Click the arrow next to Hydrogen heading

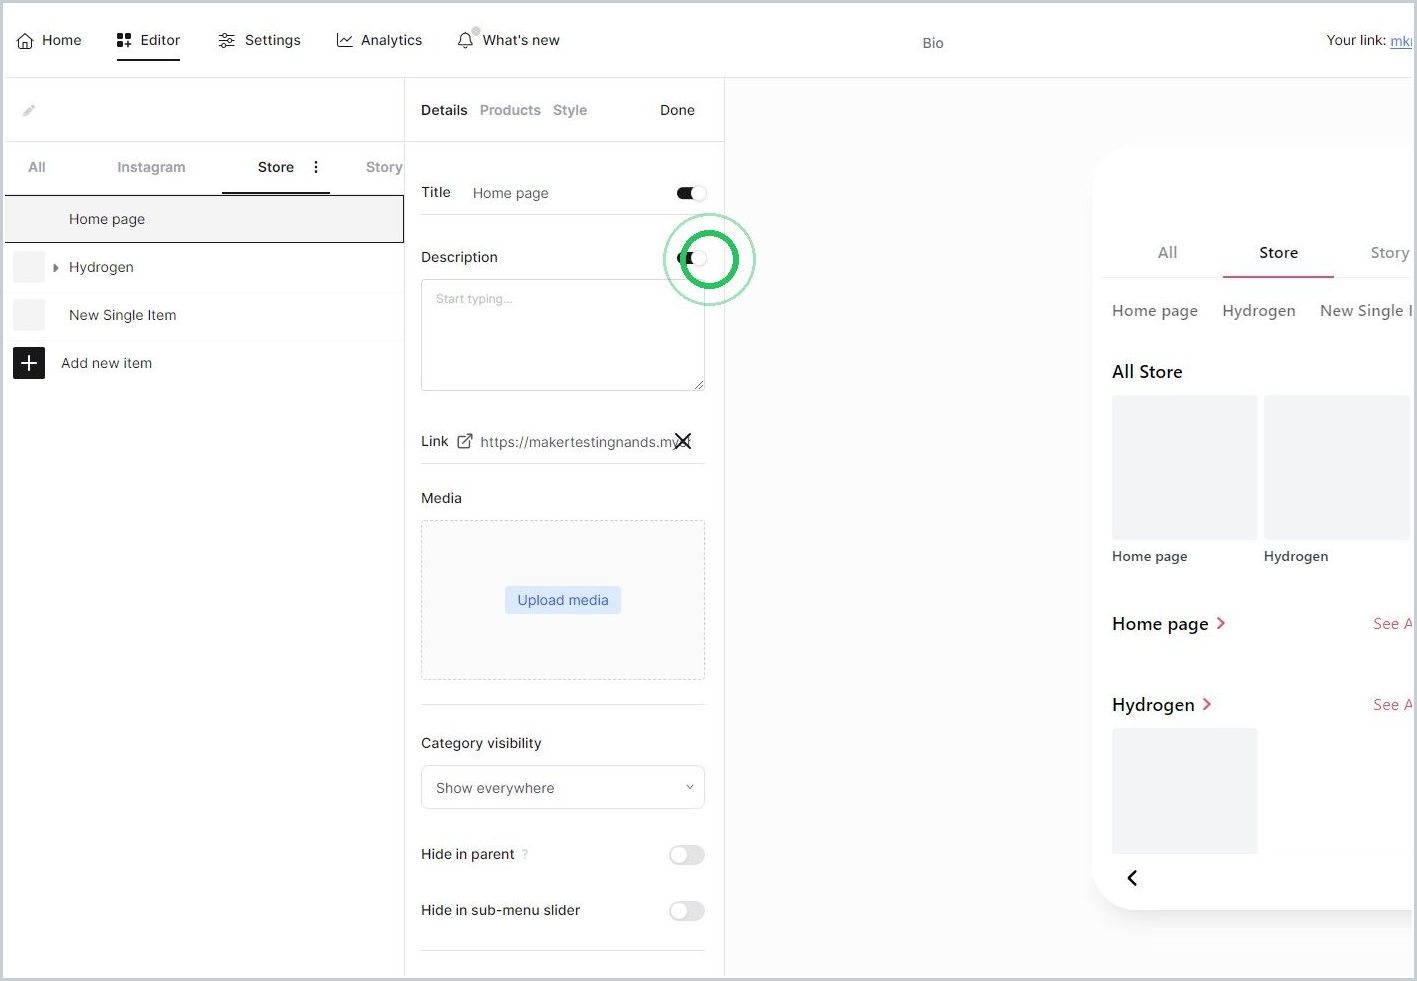(1206, 704)
